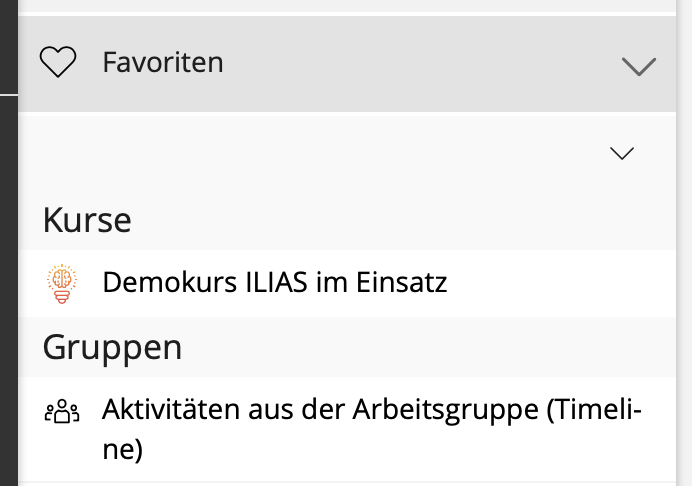The image size is (692, 486).
Task: Click the blank area right of Demokurs title
Action: pyautogui.click(x=560, y=283)
